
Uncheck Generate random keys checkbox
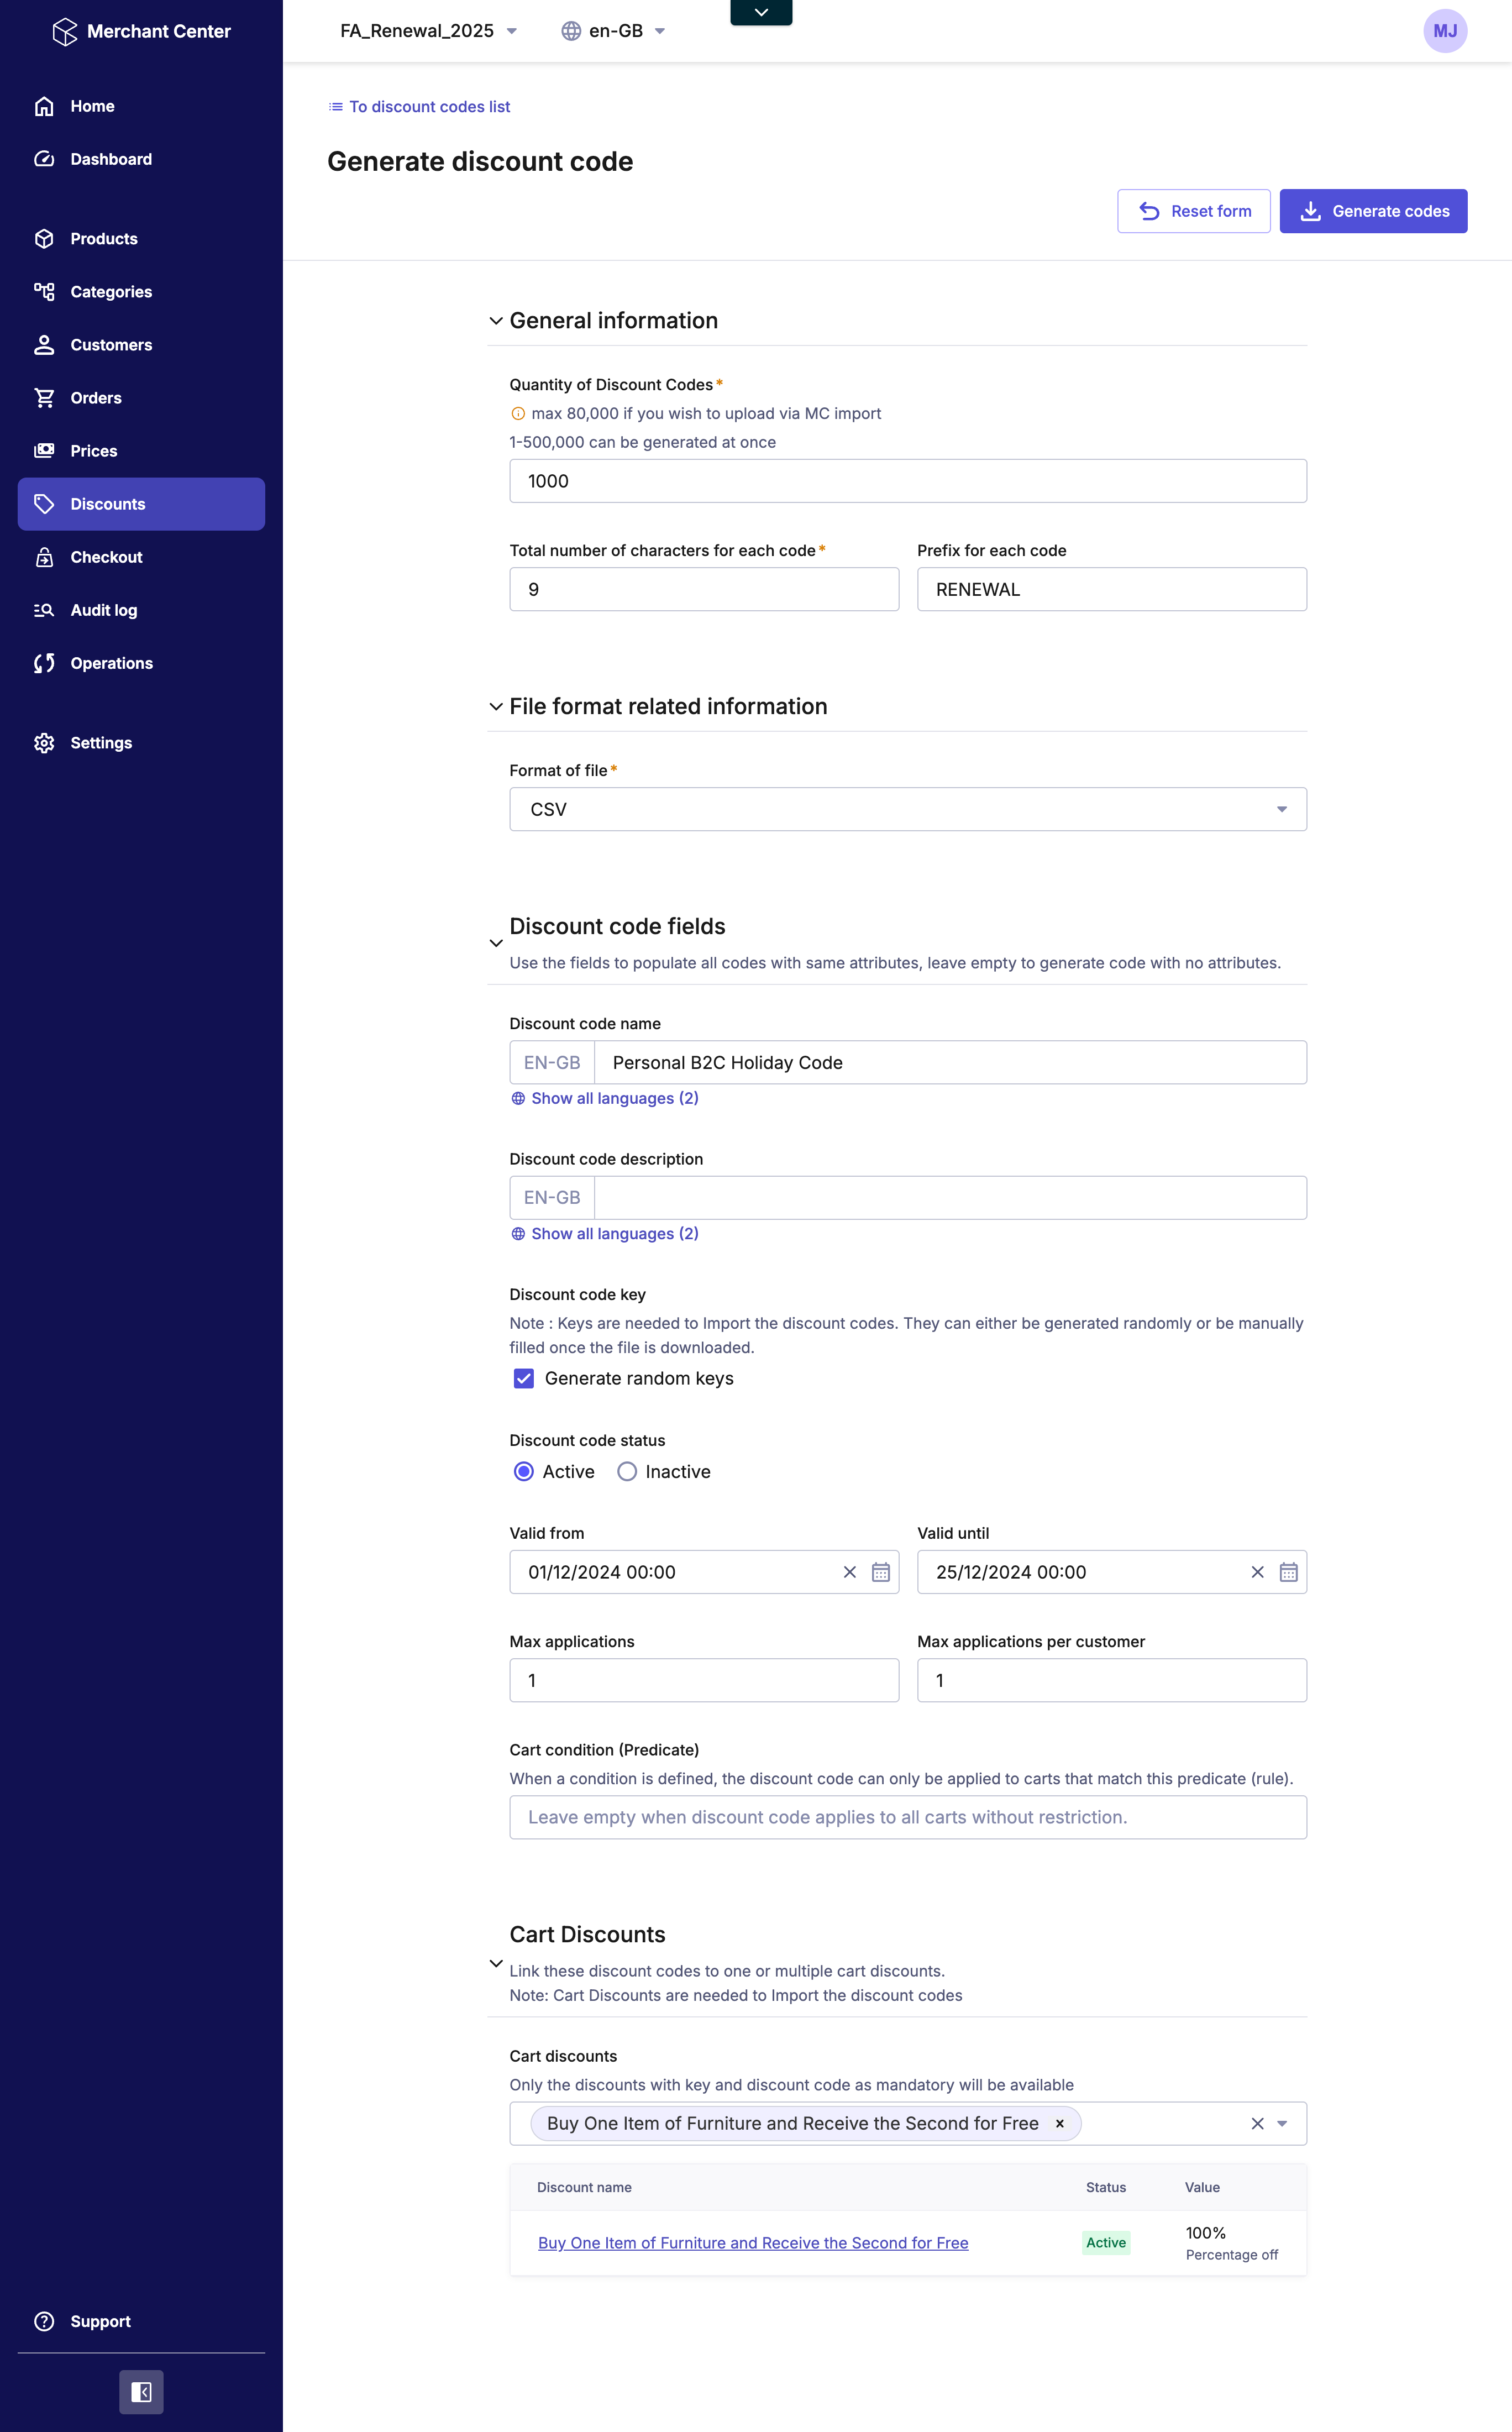point(523,1378)
